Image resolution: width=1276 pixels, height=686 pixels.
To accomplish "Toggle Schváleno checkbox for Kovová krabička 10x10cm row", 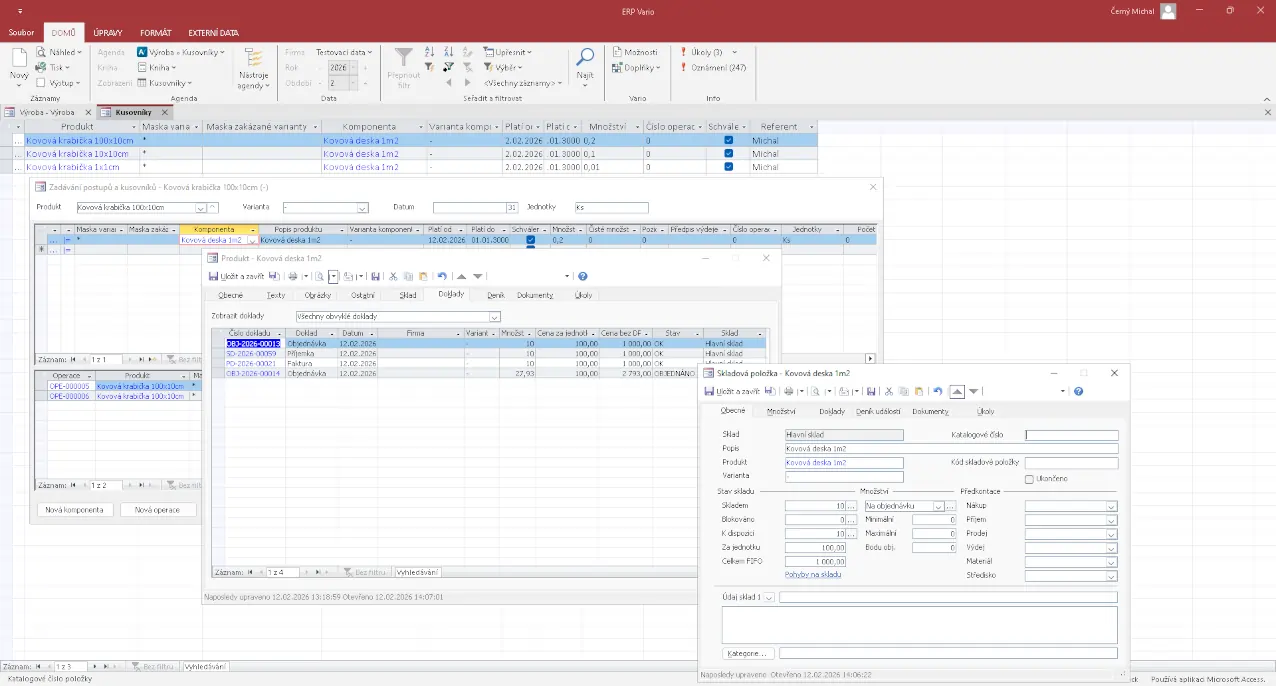I will tap(727, 154).
